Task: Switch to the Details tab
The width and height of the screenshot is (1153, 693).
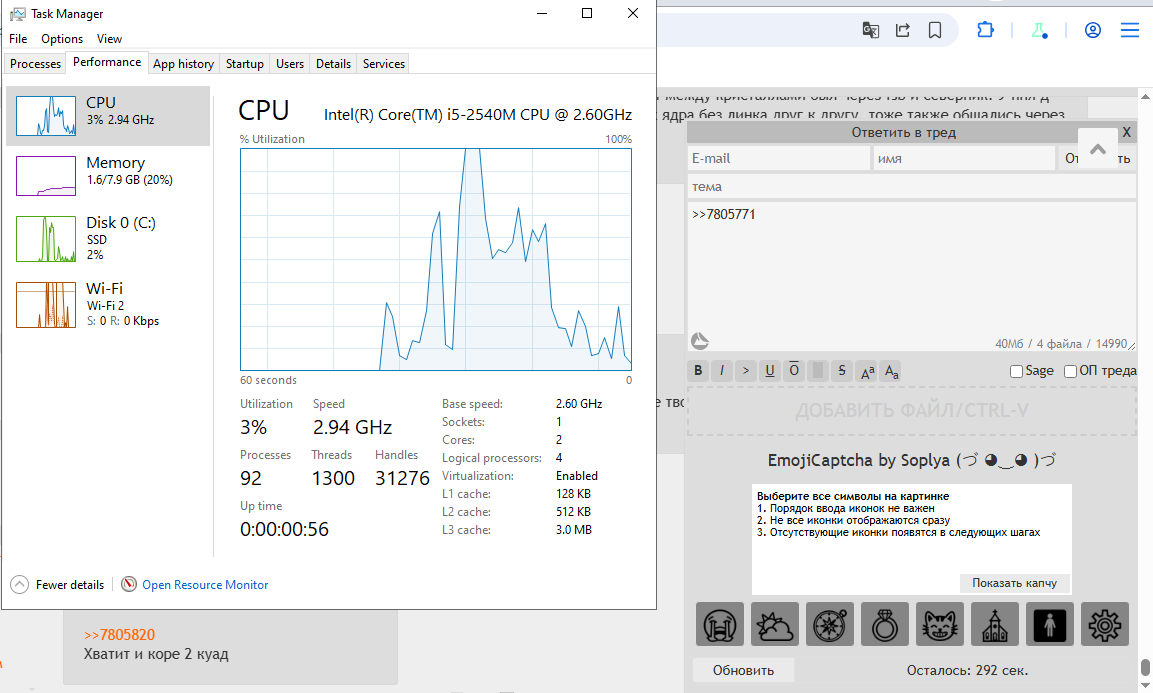Action: point(333,64)
